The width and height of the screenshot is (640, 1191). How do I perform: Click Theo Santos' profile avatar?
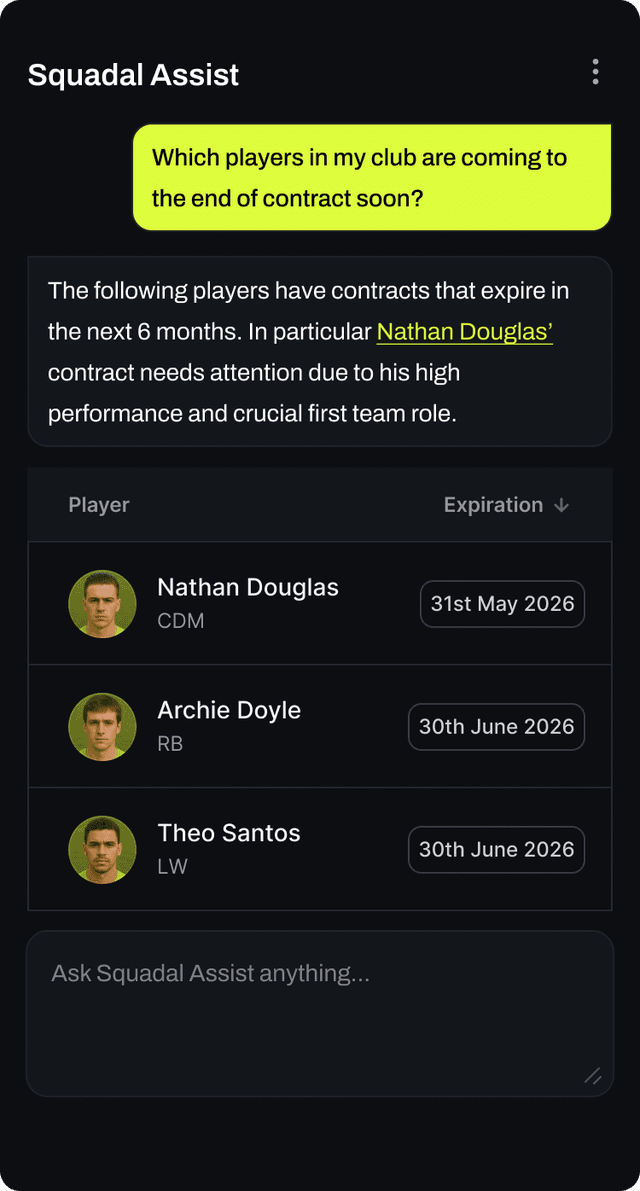click(x=102, y=849)
